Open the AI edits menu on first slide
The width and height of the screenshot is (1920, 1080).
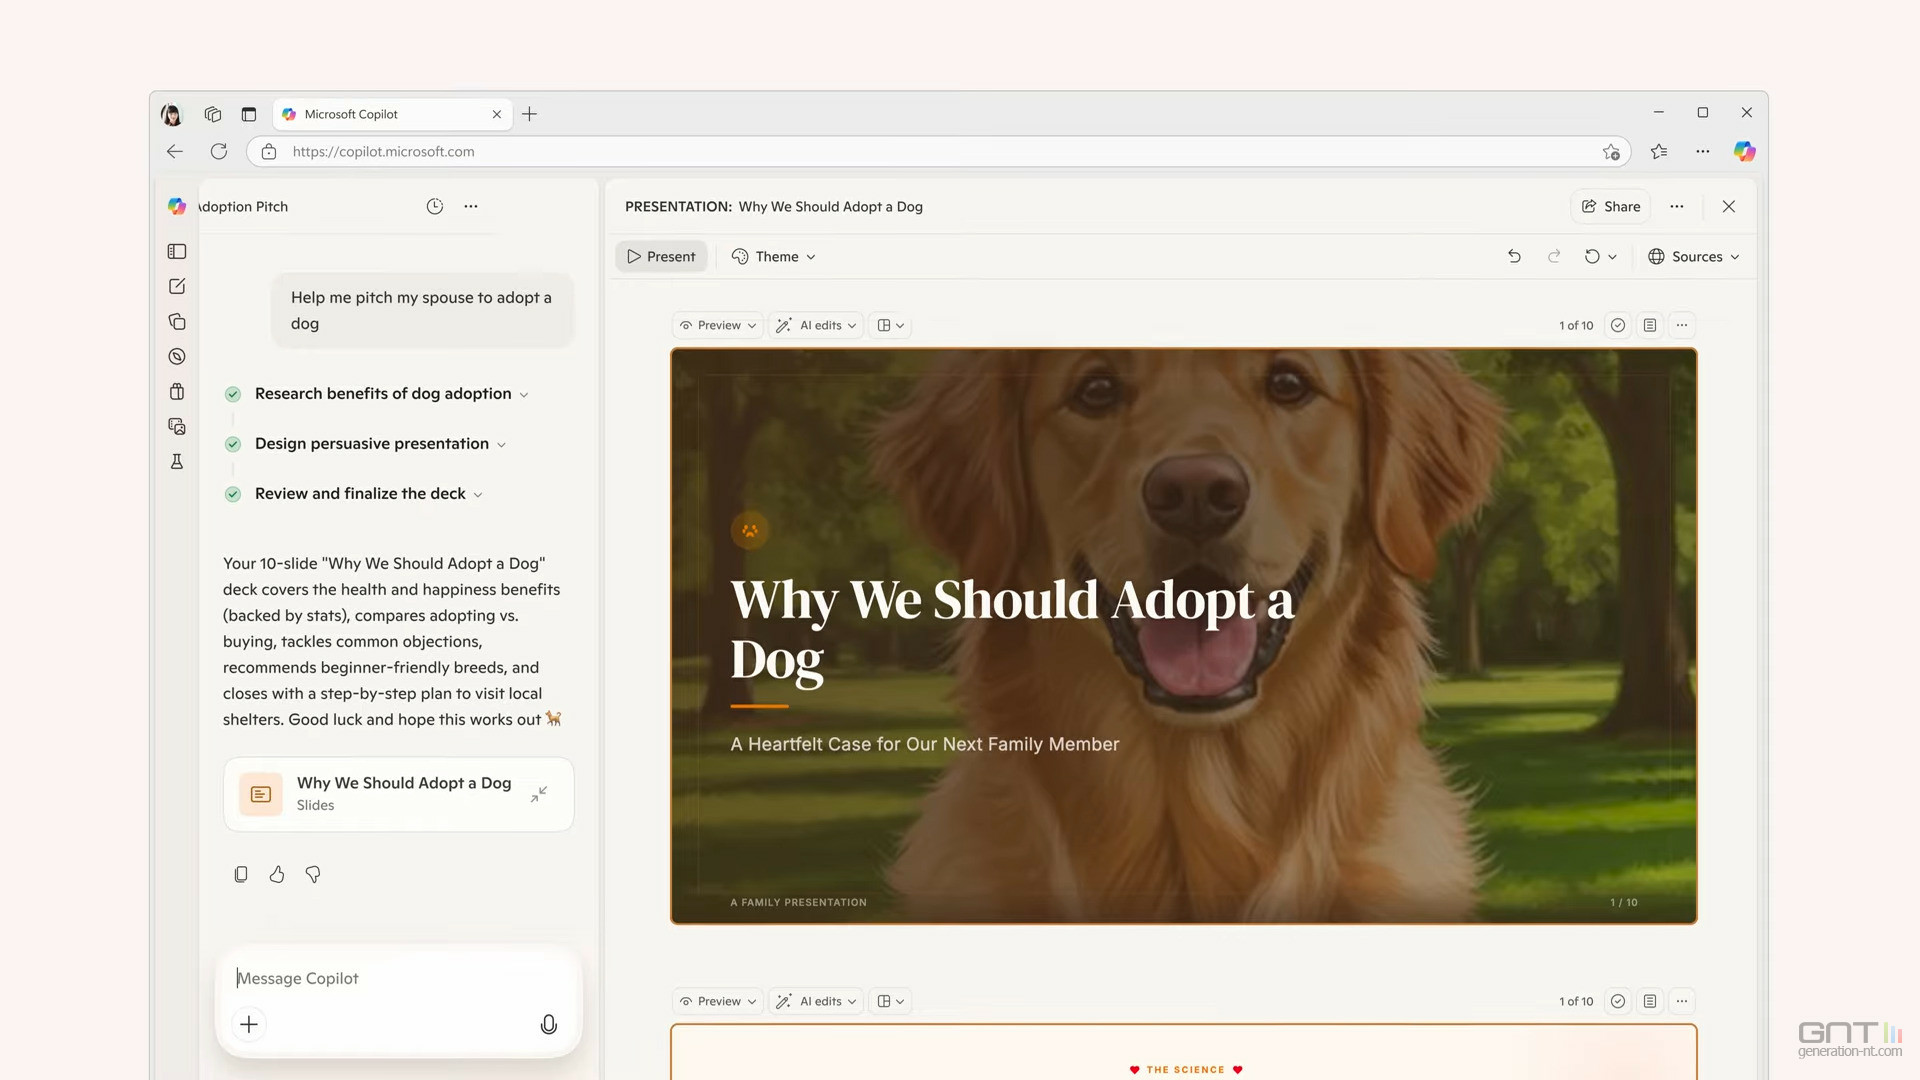[x=817, y=325]
